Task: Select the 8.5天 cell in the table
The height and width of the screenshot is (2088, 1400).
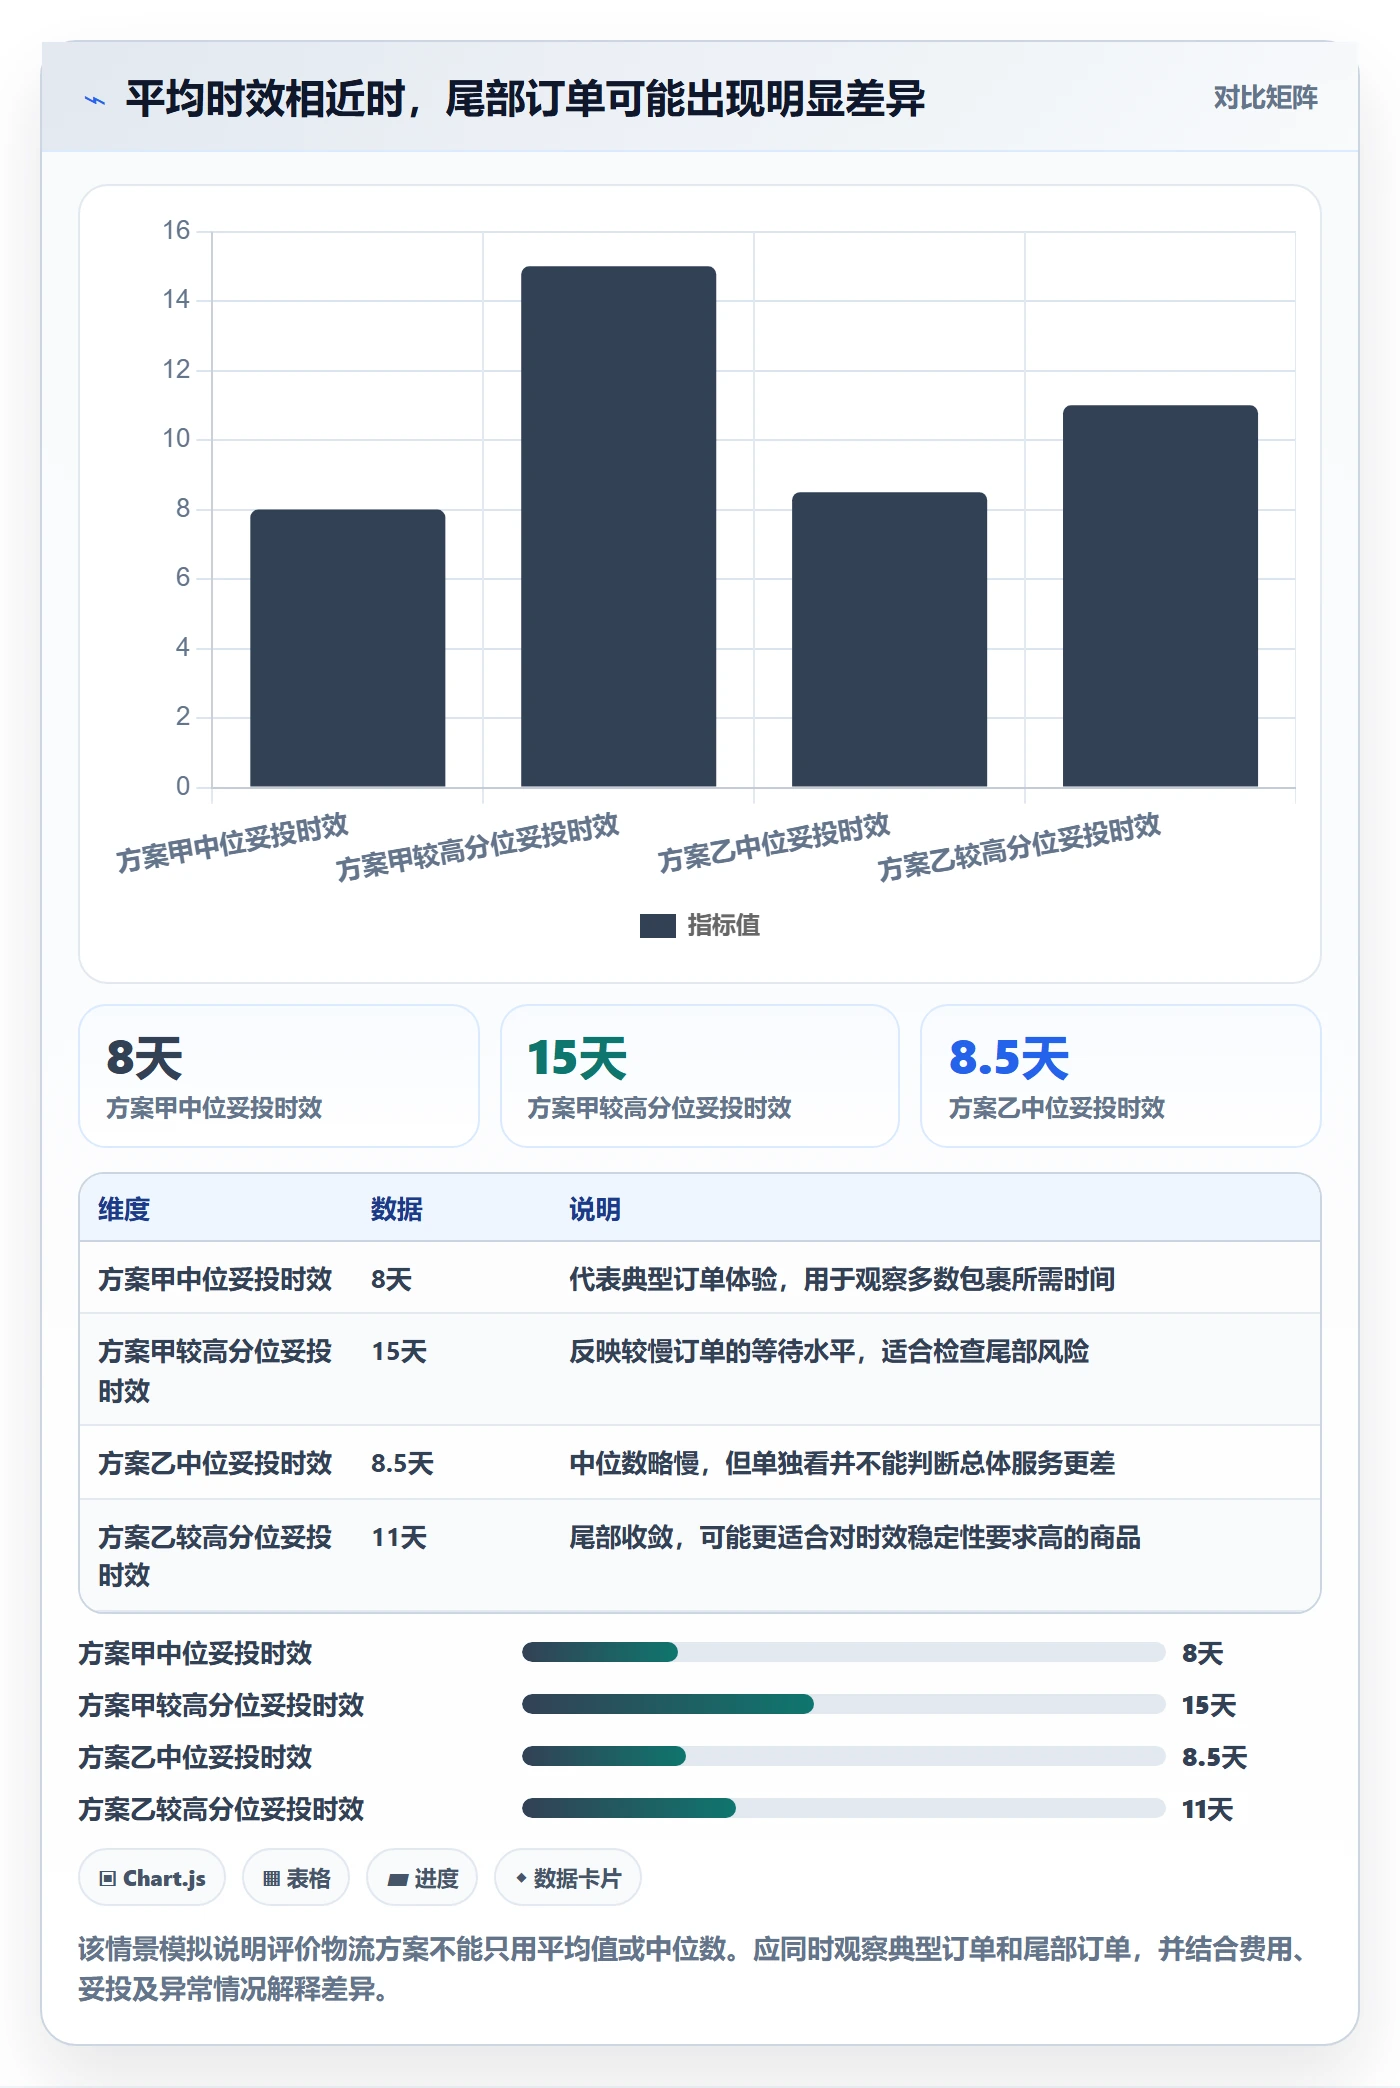Action: point(403,1464)
